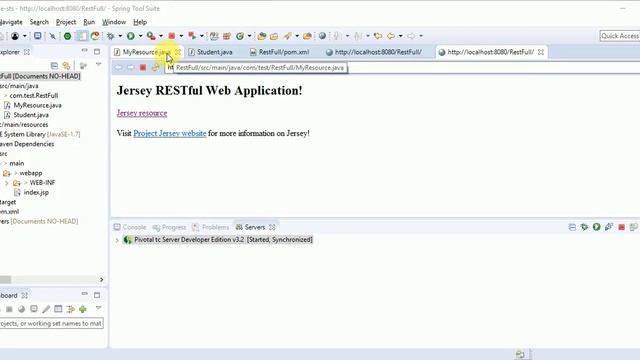The image size is (640, 360).
Task: Click the browser Forward arrow button
Action: [130, 67]
